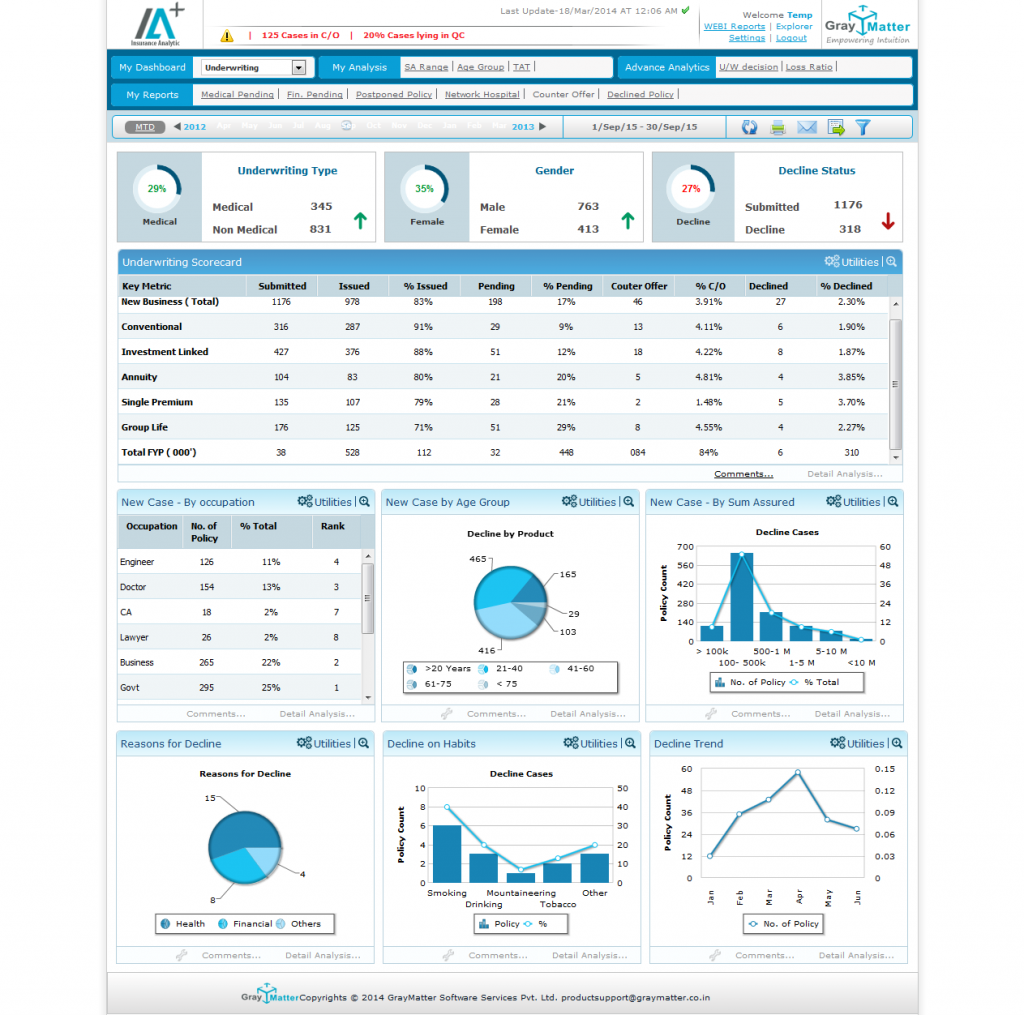Click the WEBI Reports link

point(734,27)
